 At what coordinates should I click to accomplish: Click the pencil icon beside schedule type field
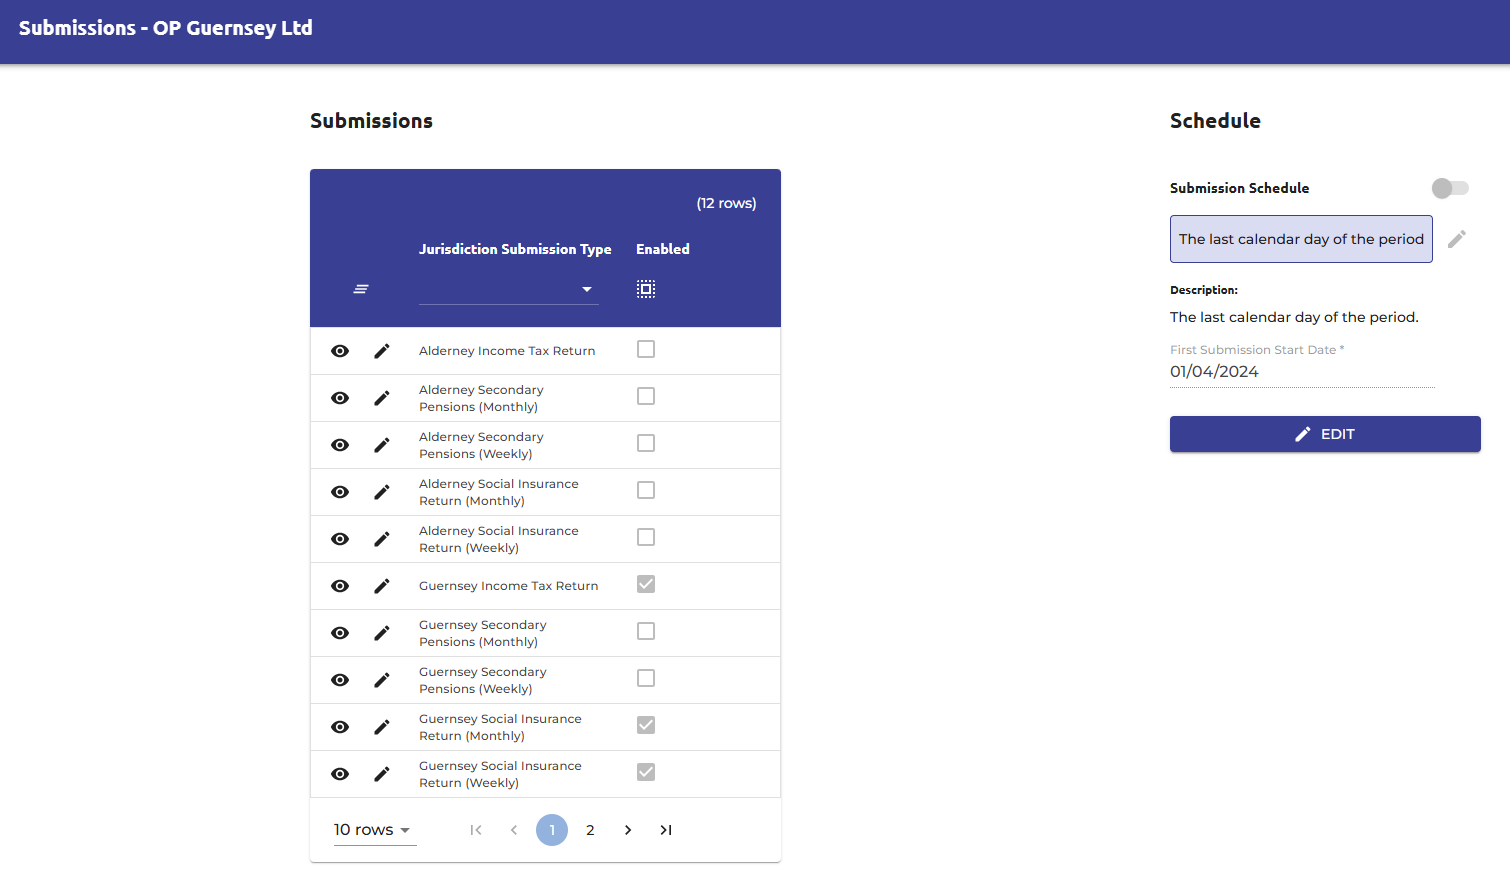tap(1457, 239)
